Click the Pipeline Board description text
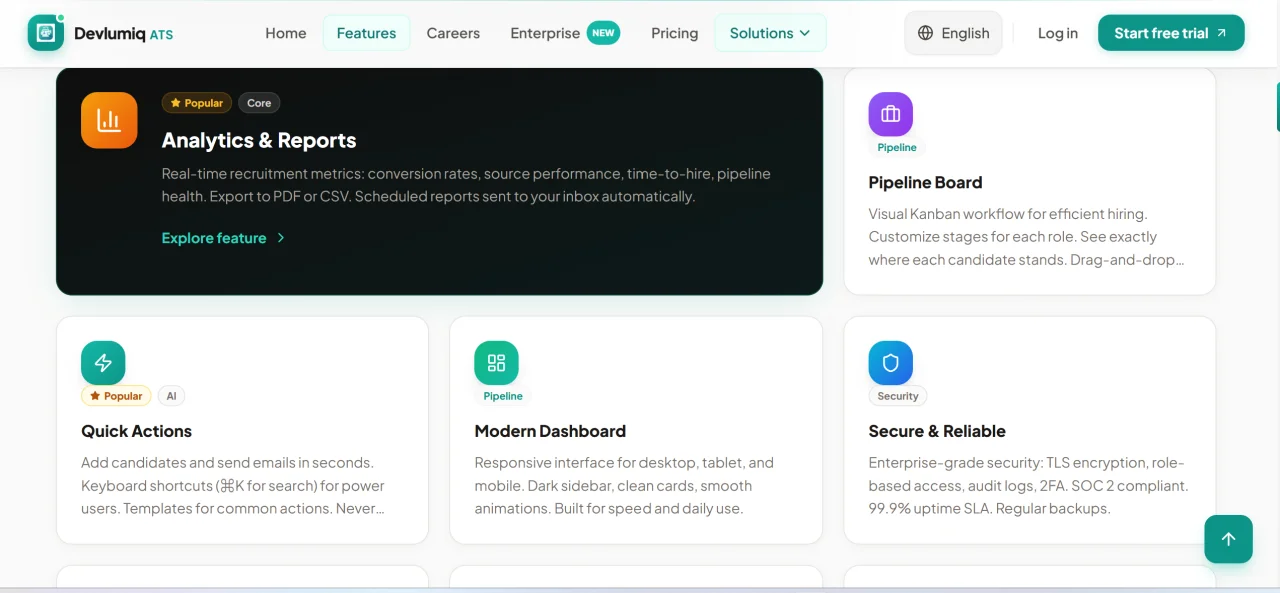Screen dimensions: 1280x593 tap(1027, 237)
